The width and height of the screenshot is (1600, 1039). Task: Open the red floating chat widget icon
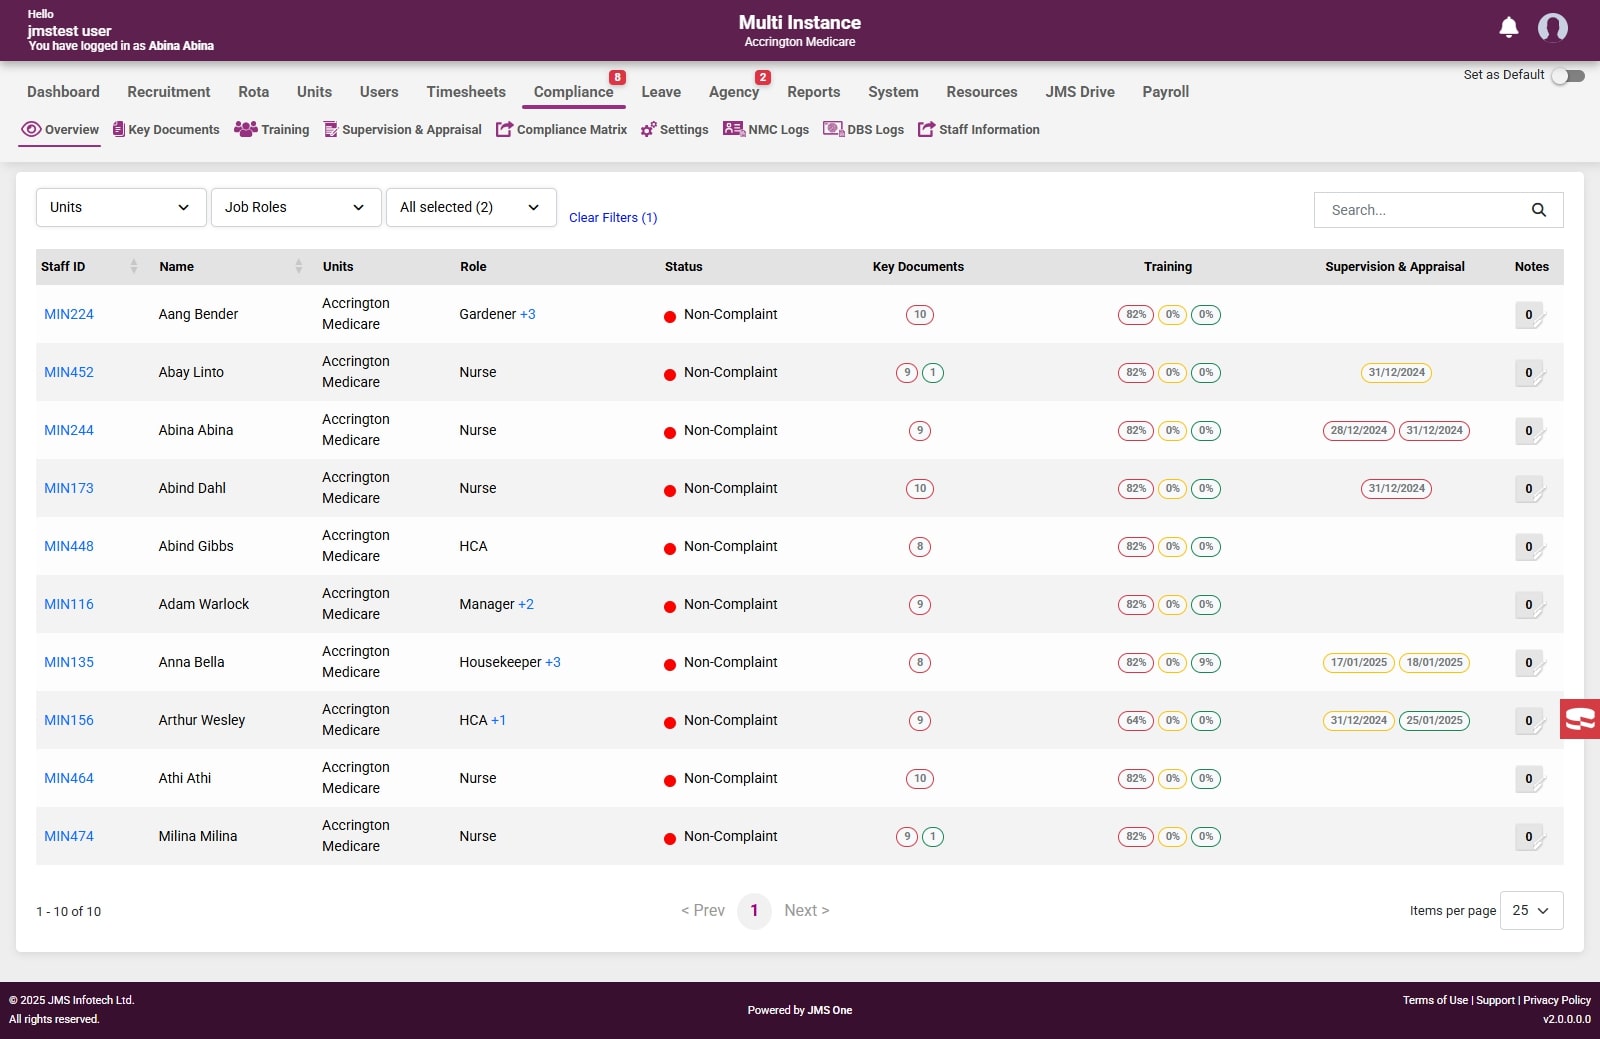[1580, 719]
